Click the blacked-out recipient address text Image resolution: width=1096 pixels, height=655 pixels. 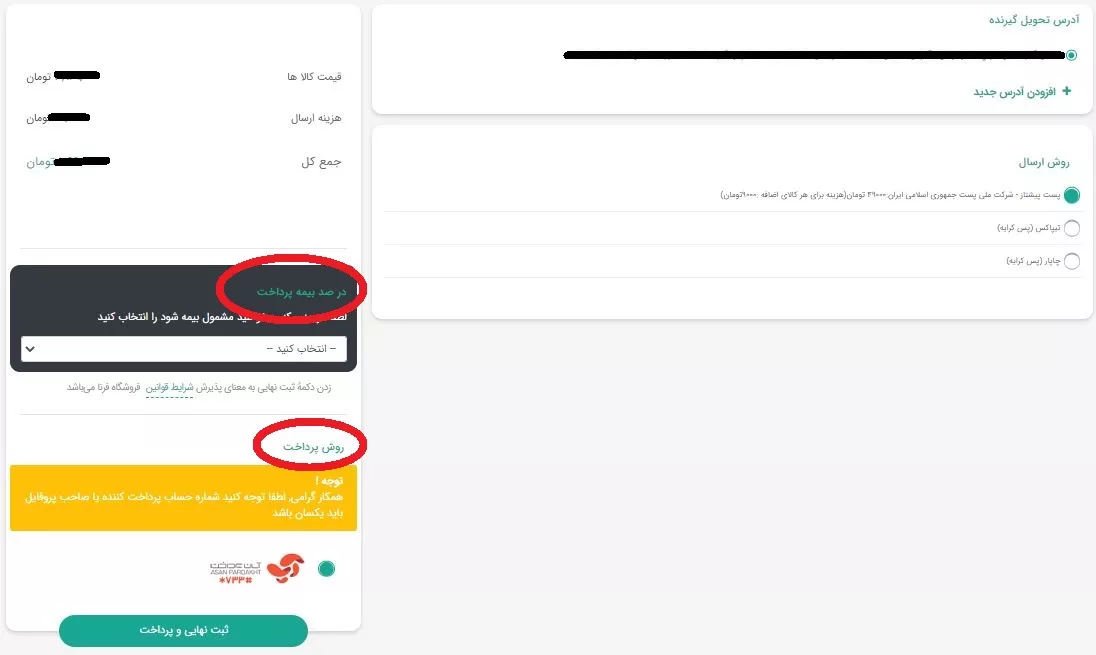click(x=814, y=55)
